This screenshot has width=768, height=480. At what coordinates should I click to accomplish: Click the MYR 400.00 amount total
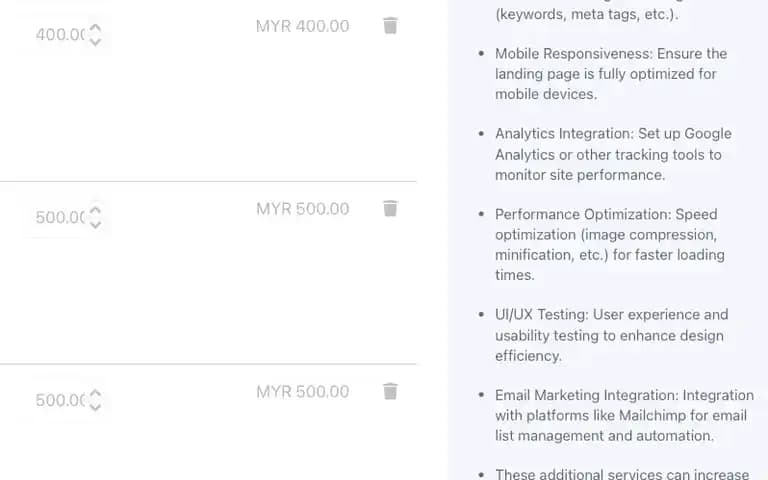tap(303, 26)
